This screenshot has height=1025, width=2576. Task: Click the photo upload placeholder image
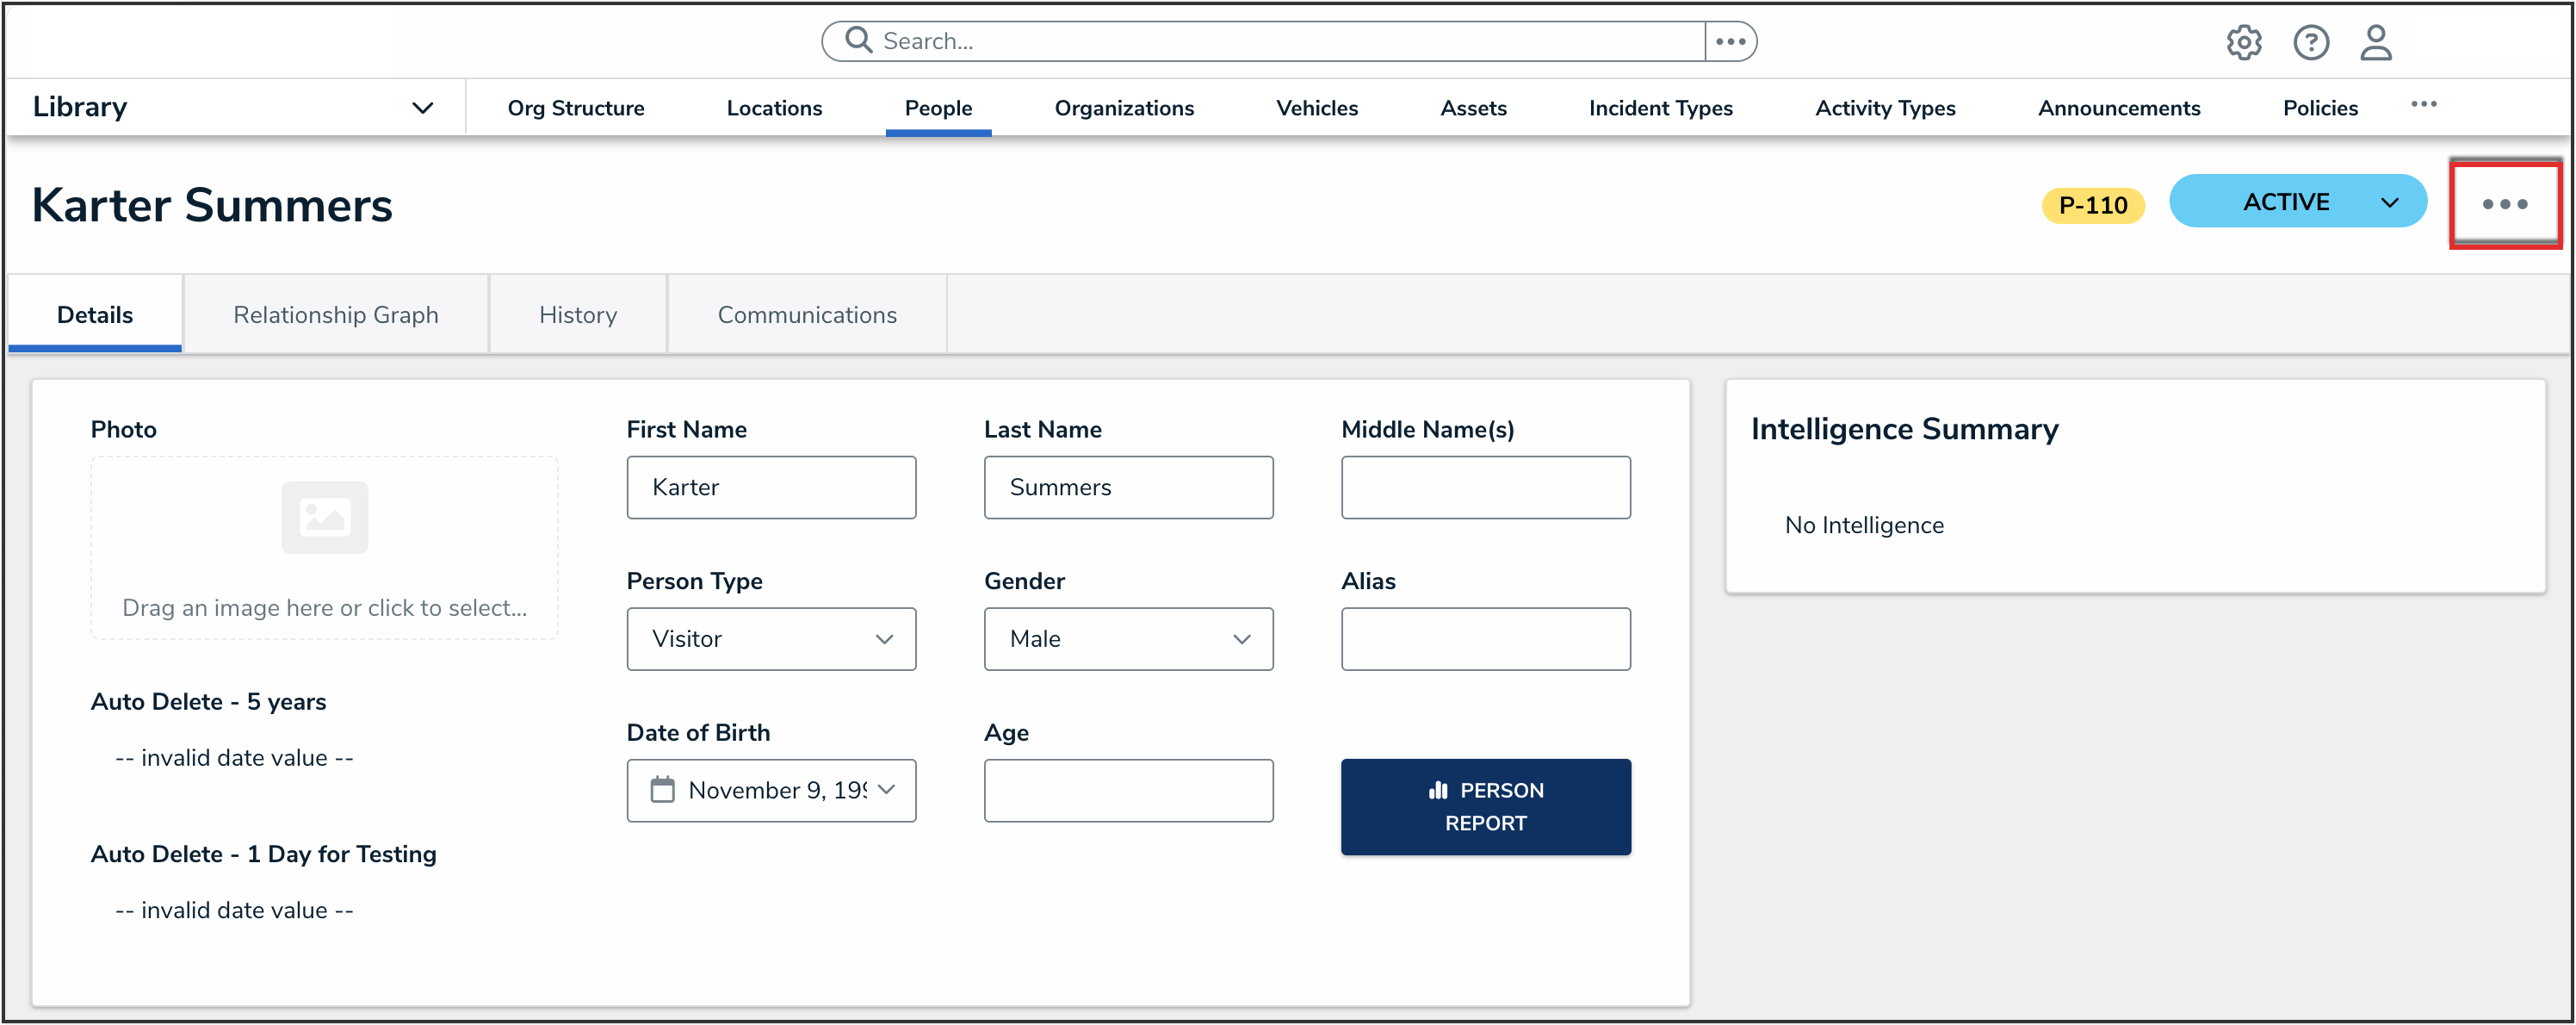tap(324, 517)
